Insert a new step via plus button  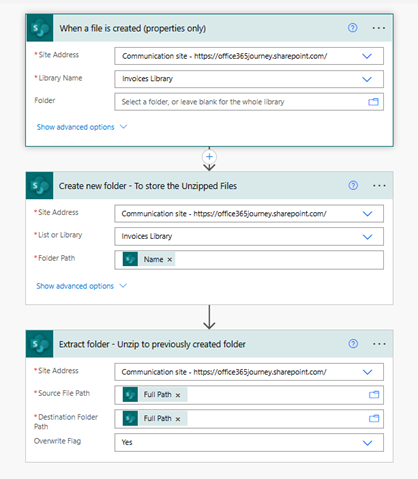209,156
